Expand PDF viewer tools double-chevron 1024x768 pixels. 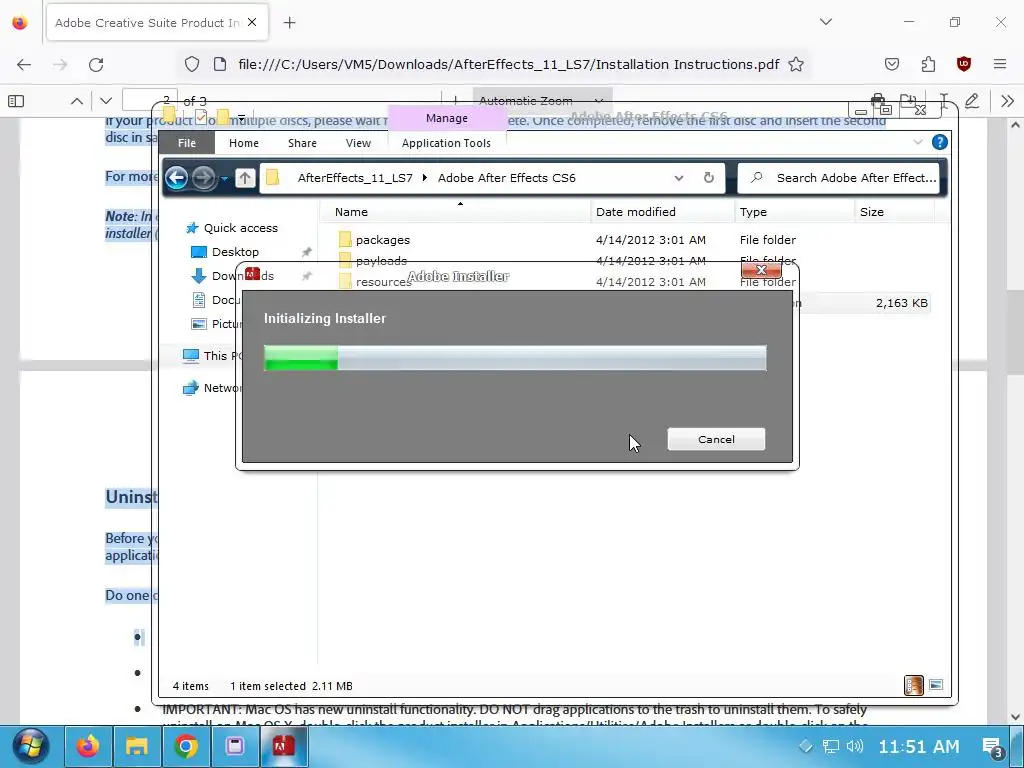[x=1007, y=101]
